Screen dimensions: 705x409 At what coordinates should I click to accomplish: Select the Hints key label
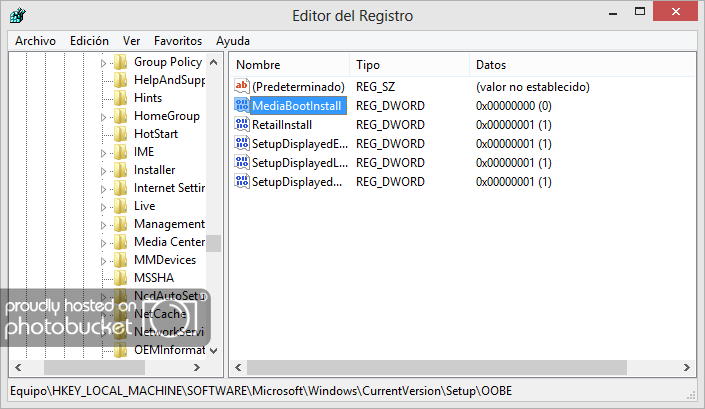pyautogui.click(x=148, y=98)
